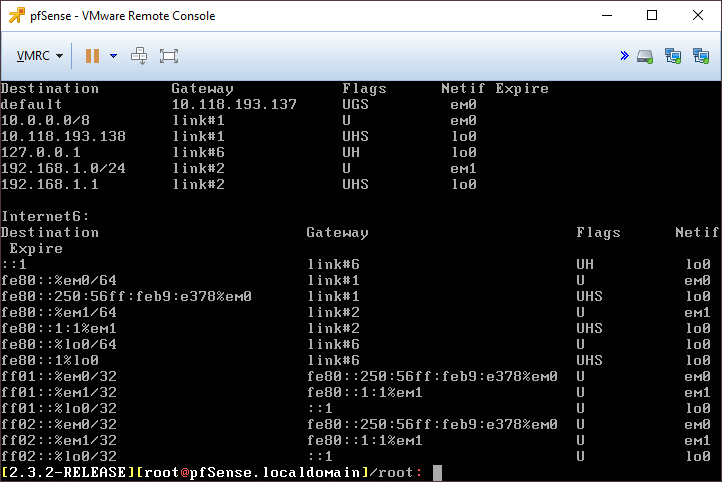Select the ::1 destination entry
This screenshot has height=482, width=722.
point(14,264)
